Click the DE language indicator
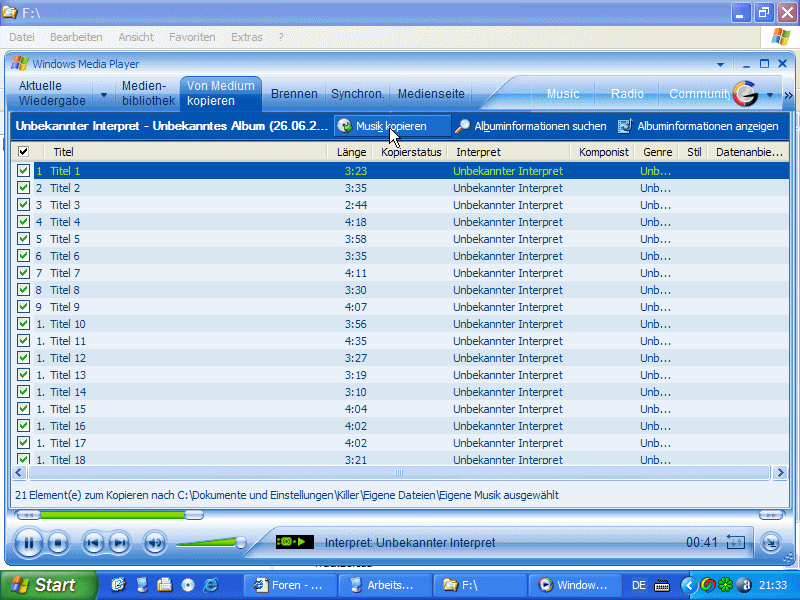This screenshot has width=800, height=600. pos(639,585)
